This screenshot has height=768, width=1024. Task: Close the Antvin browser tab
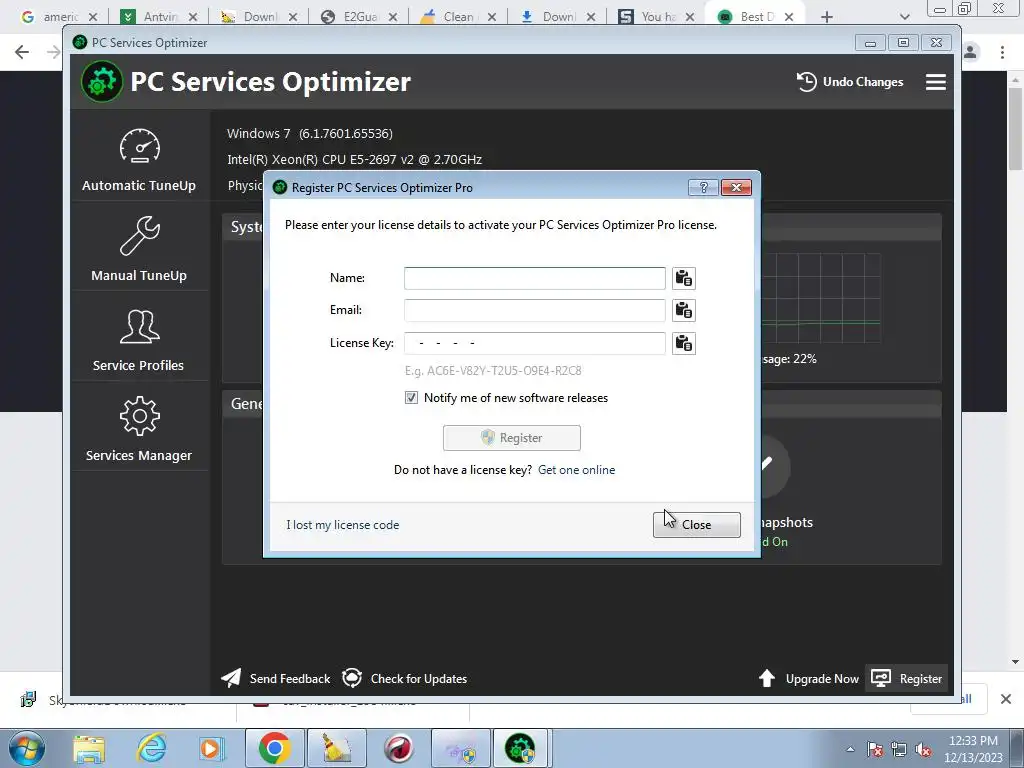[193, 18]
